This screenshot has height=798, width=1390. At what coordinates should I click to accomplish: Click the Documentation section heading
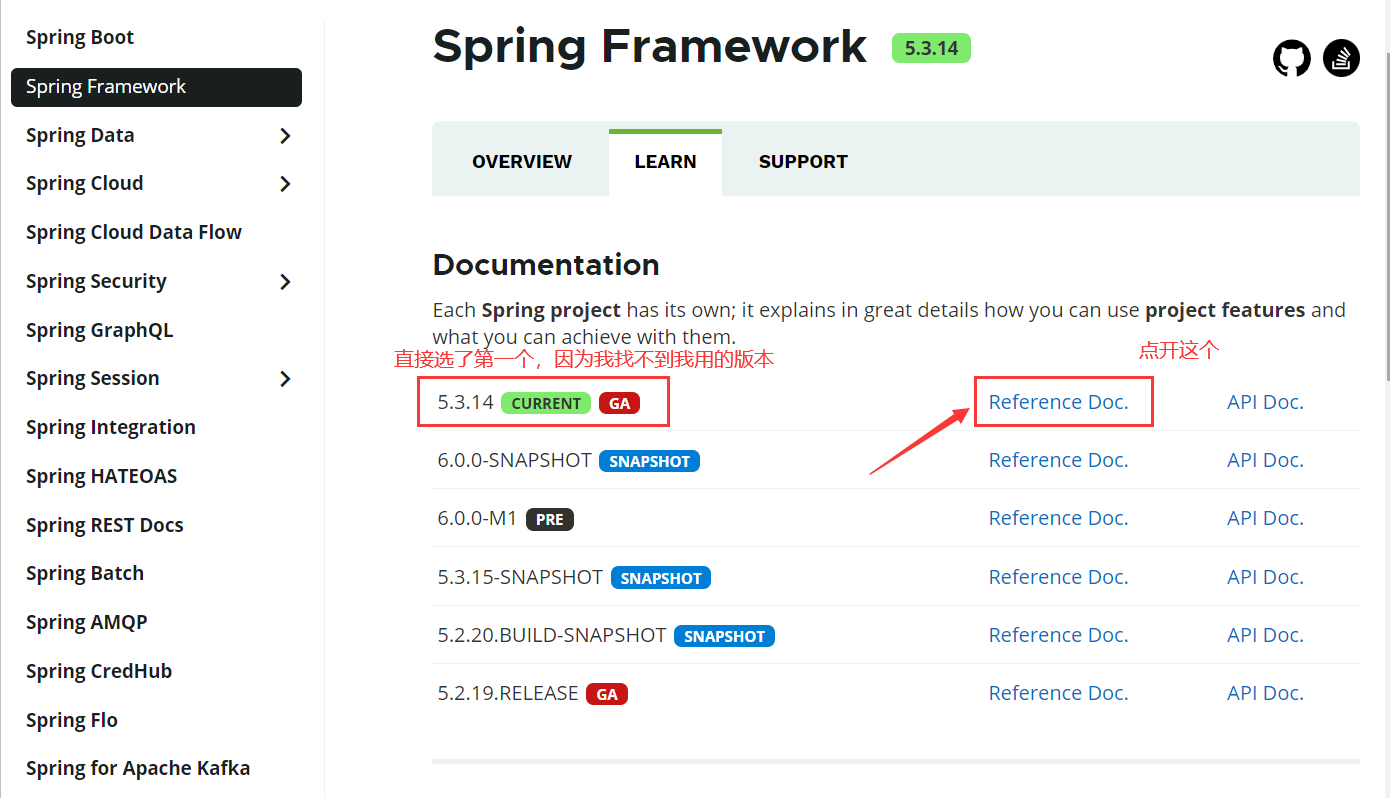tap(546, 265)
